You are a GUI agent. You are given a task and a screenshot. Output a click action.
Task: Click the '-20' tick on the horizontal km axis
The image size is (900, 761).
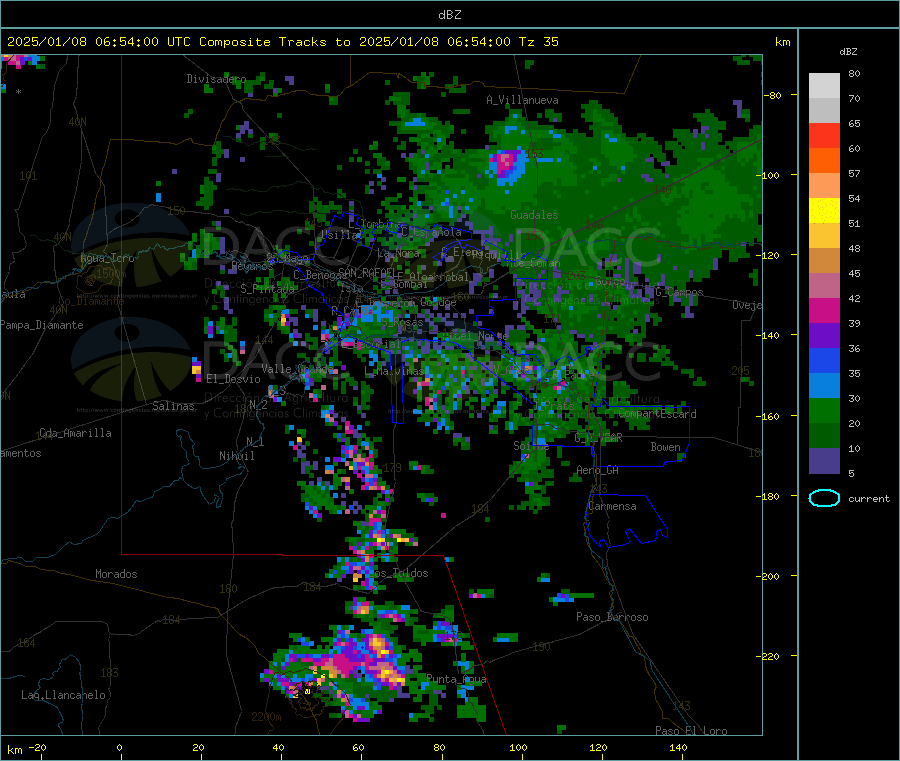38,747
